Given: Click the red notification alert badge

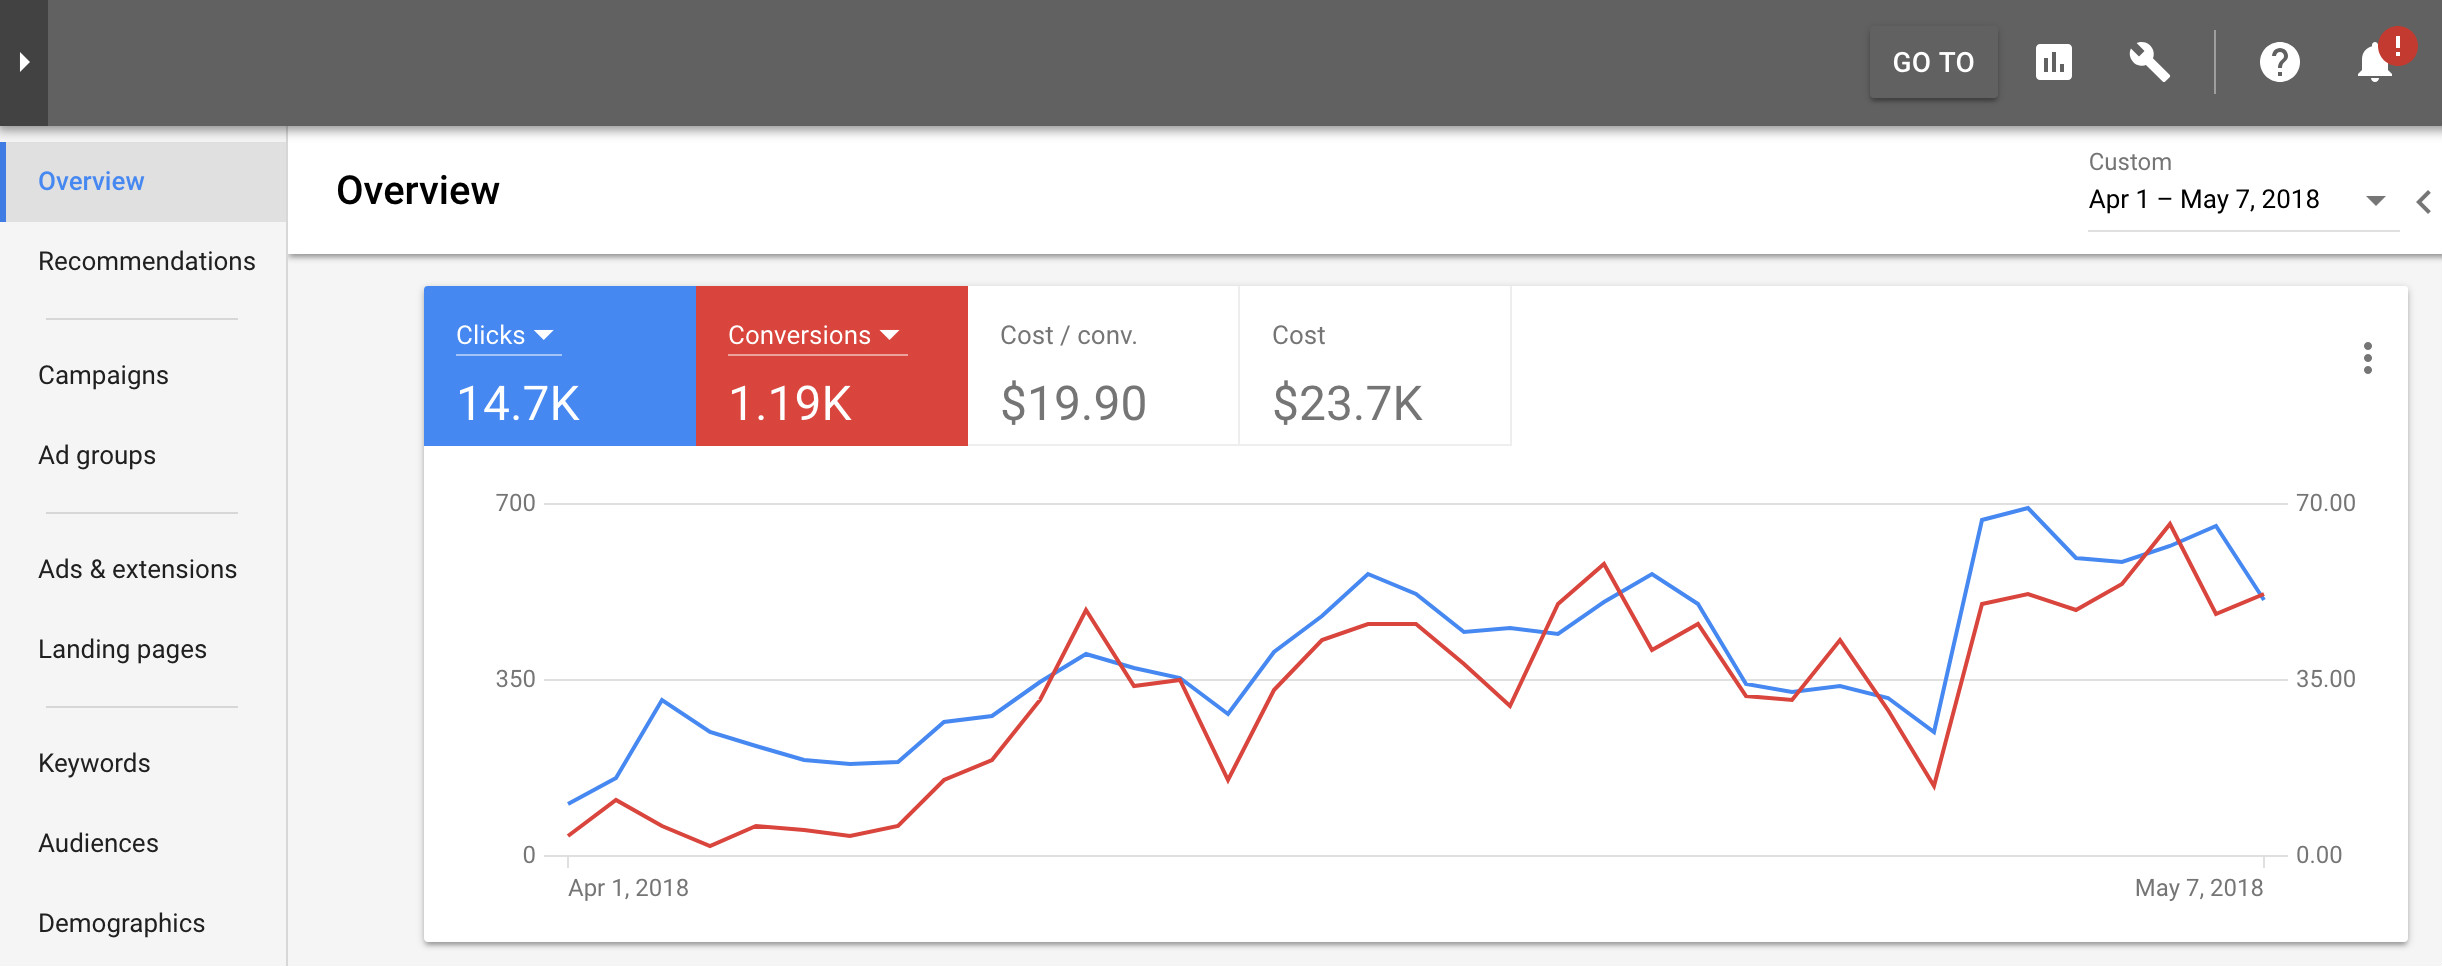Looking at the screenshot, I should click(2397, 46).
